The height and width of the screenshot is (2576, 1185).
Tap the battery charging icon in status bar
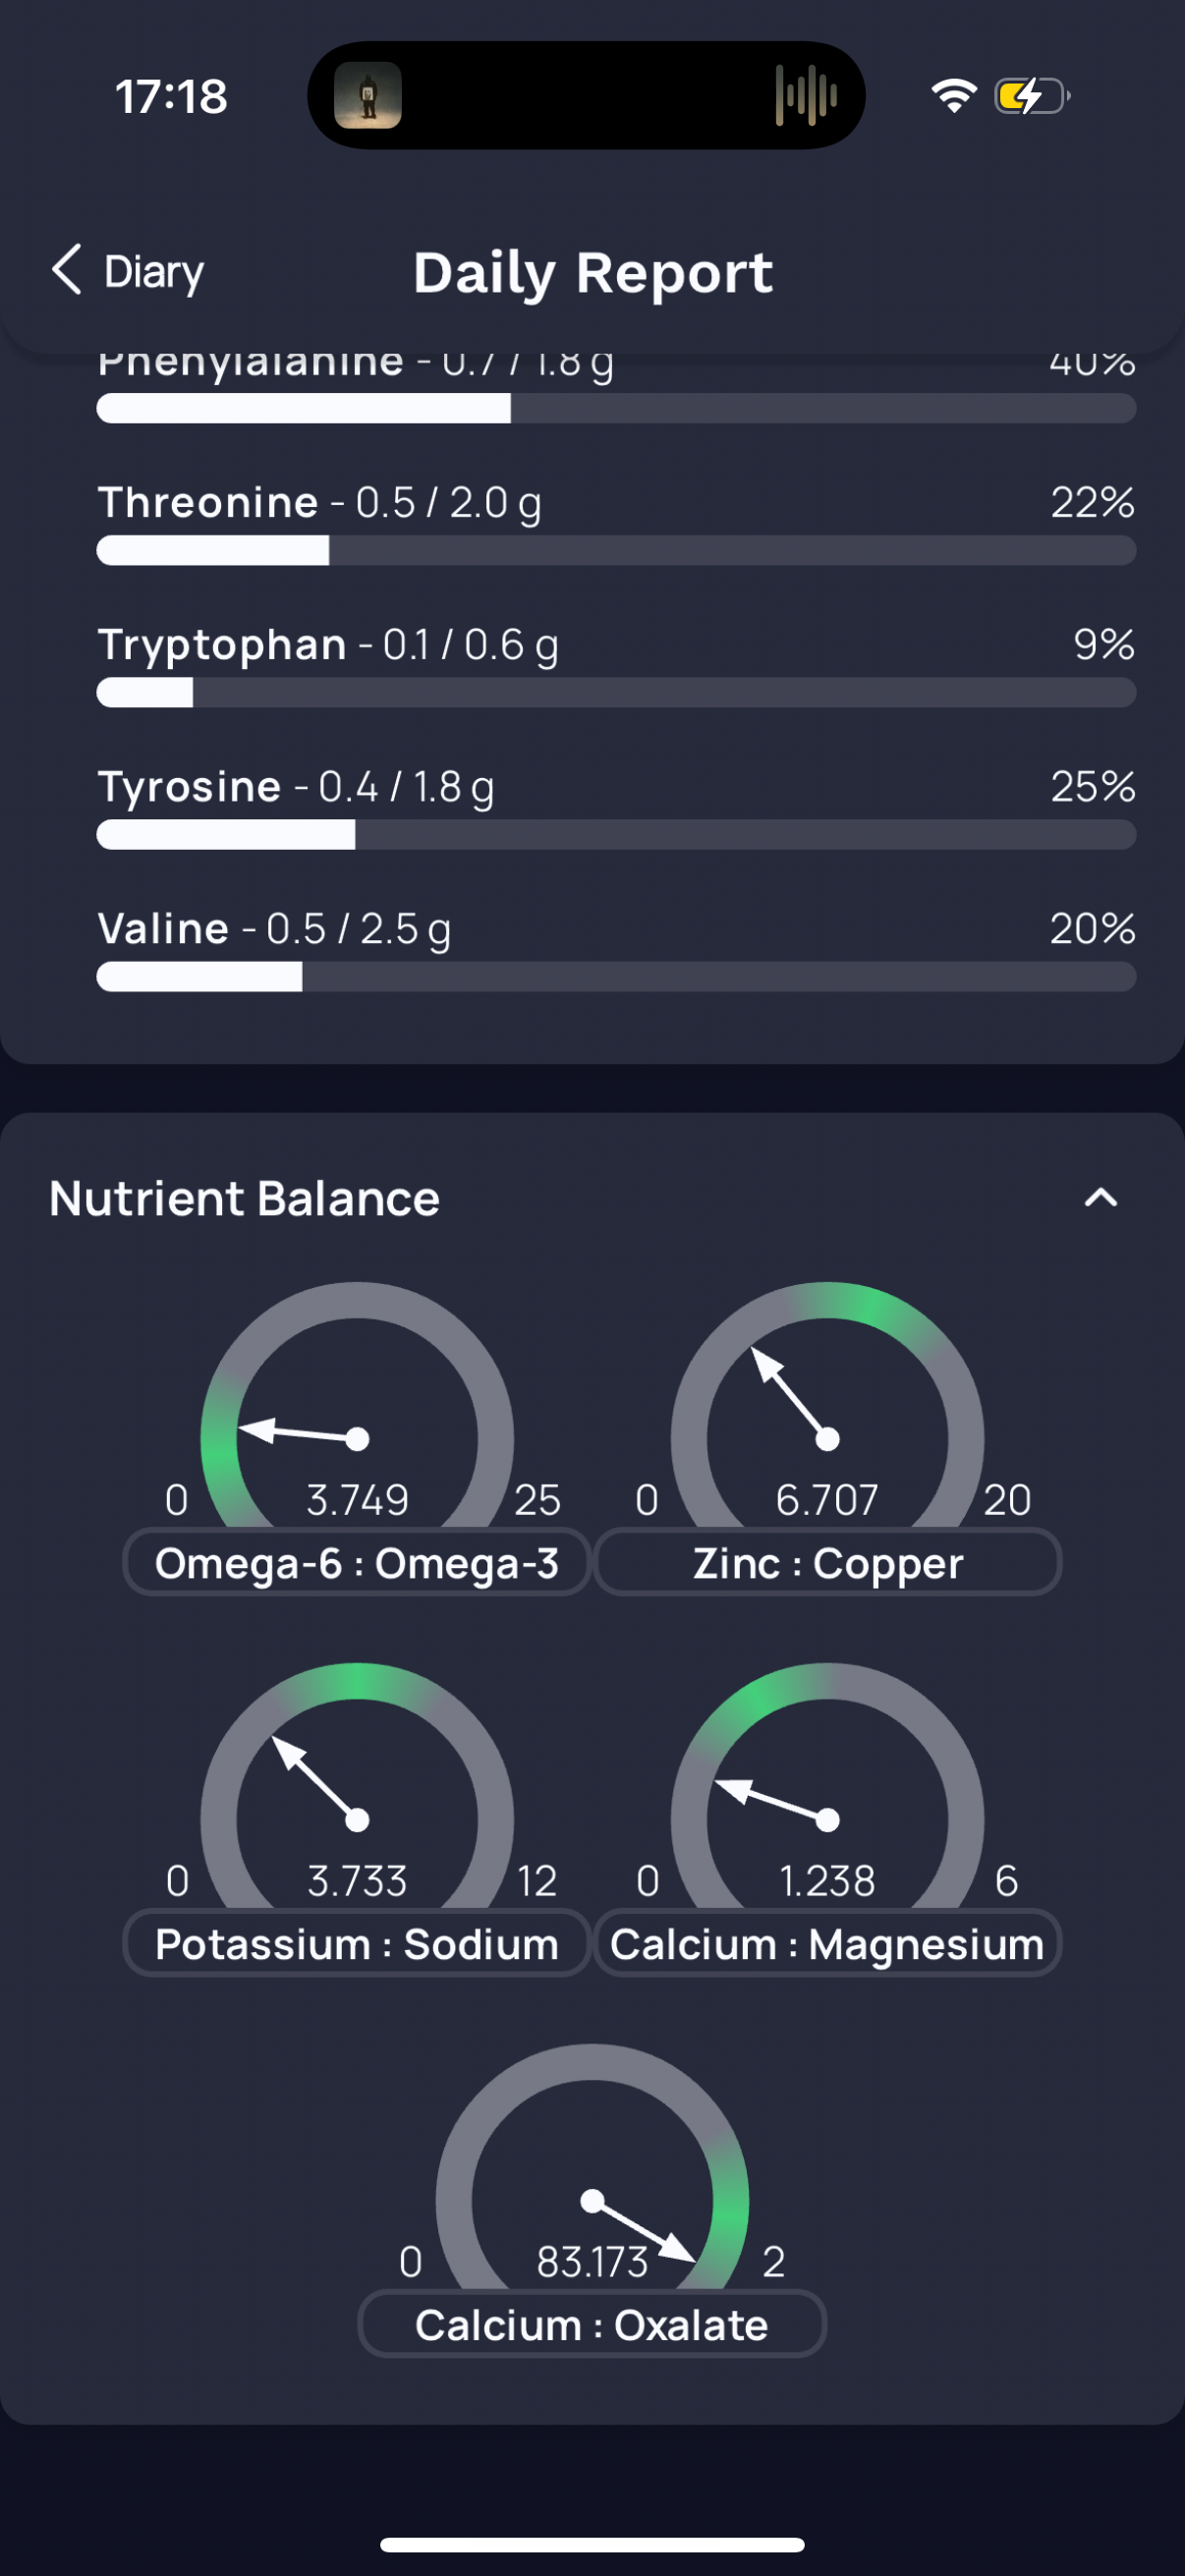(1032, 96)
